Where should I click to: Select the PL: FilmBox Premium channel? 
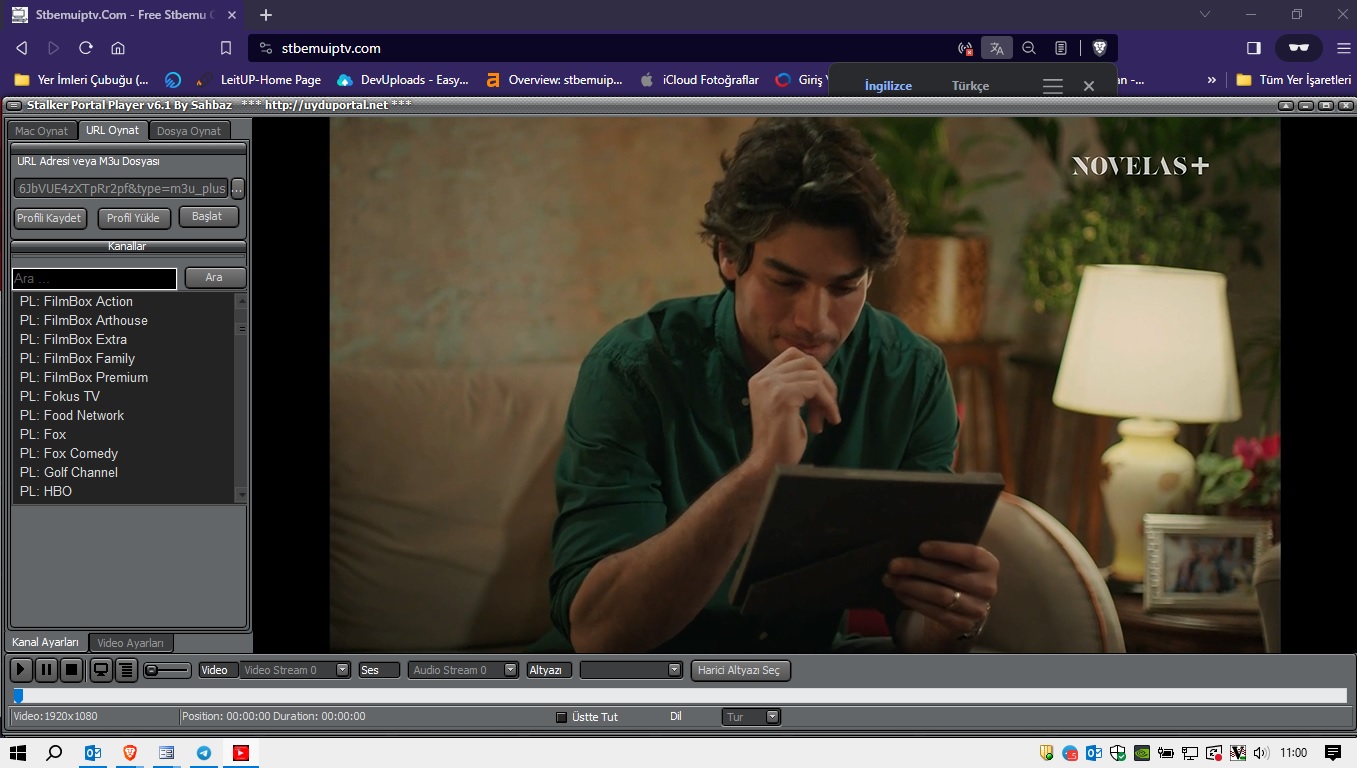pos(124,377)
